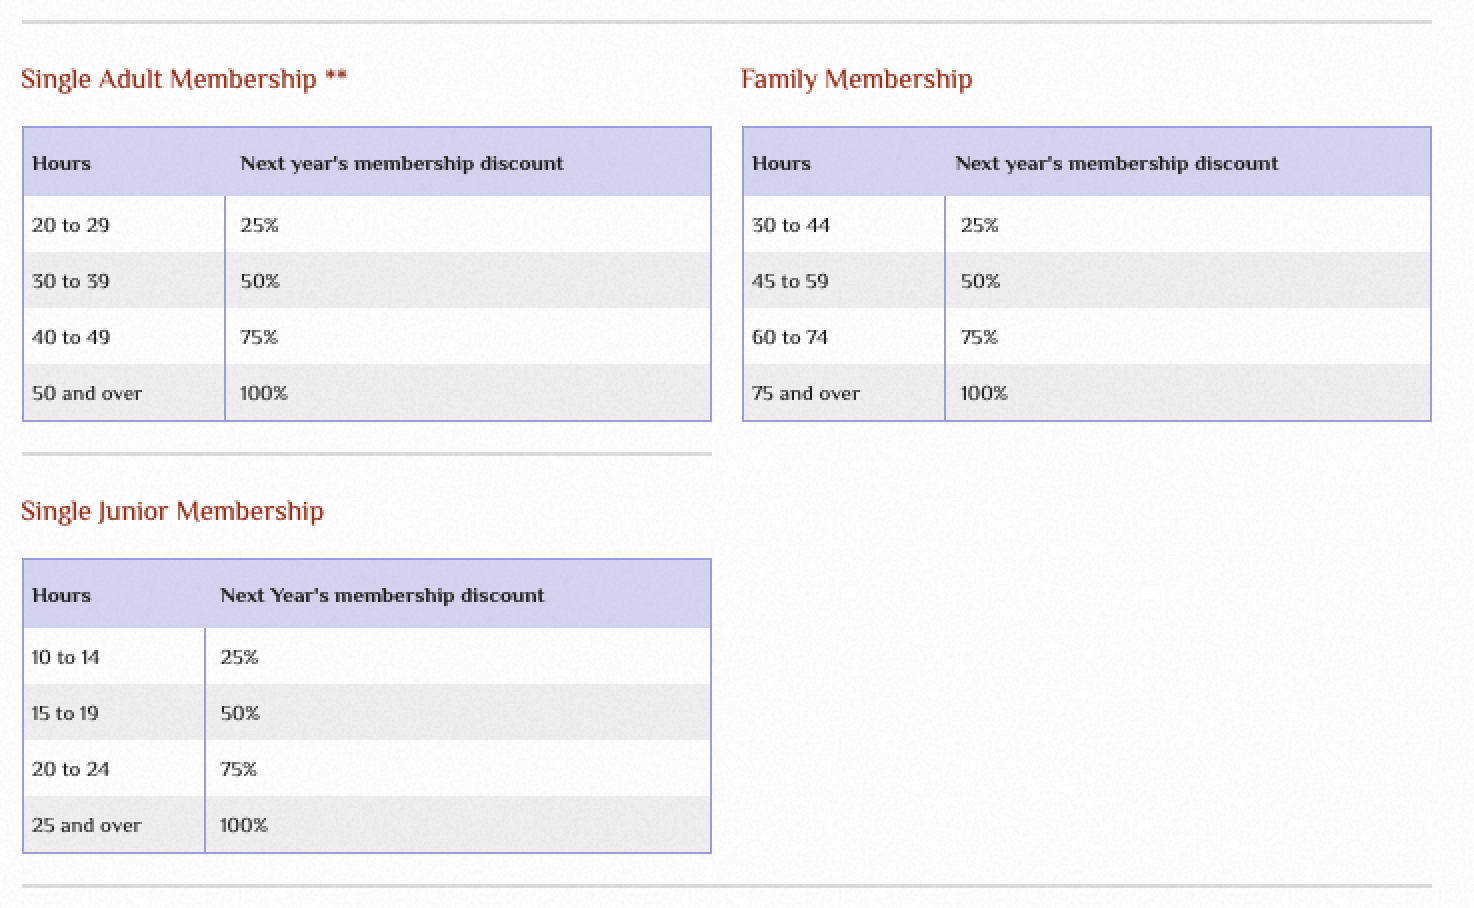Select the '15 to 19' hours cell

click(65, 713)
